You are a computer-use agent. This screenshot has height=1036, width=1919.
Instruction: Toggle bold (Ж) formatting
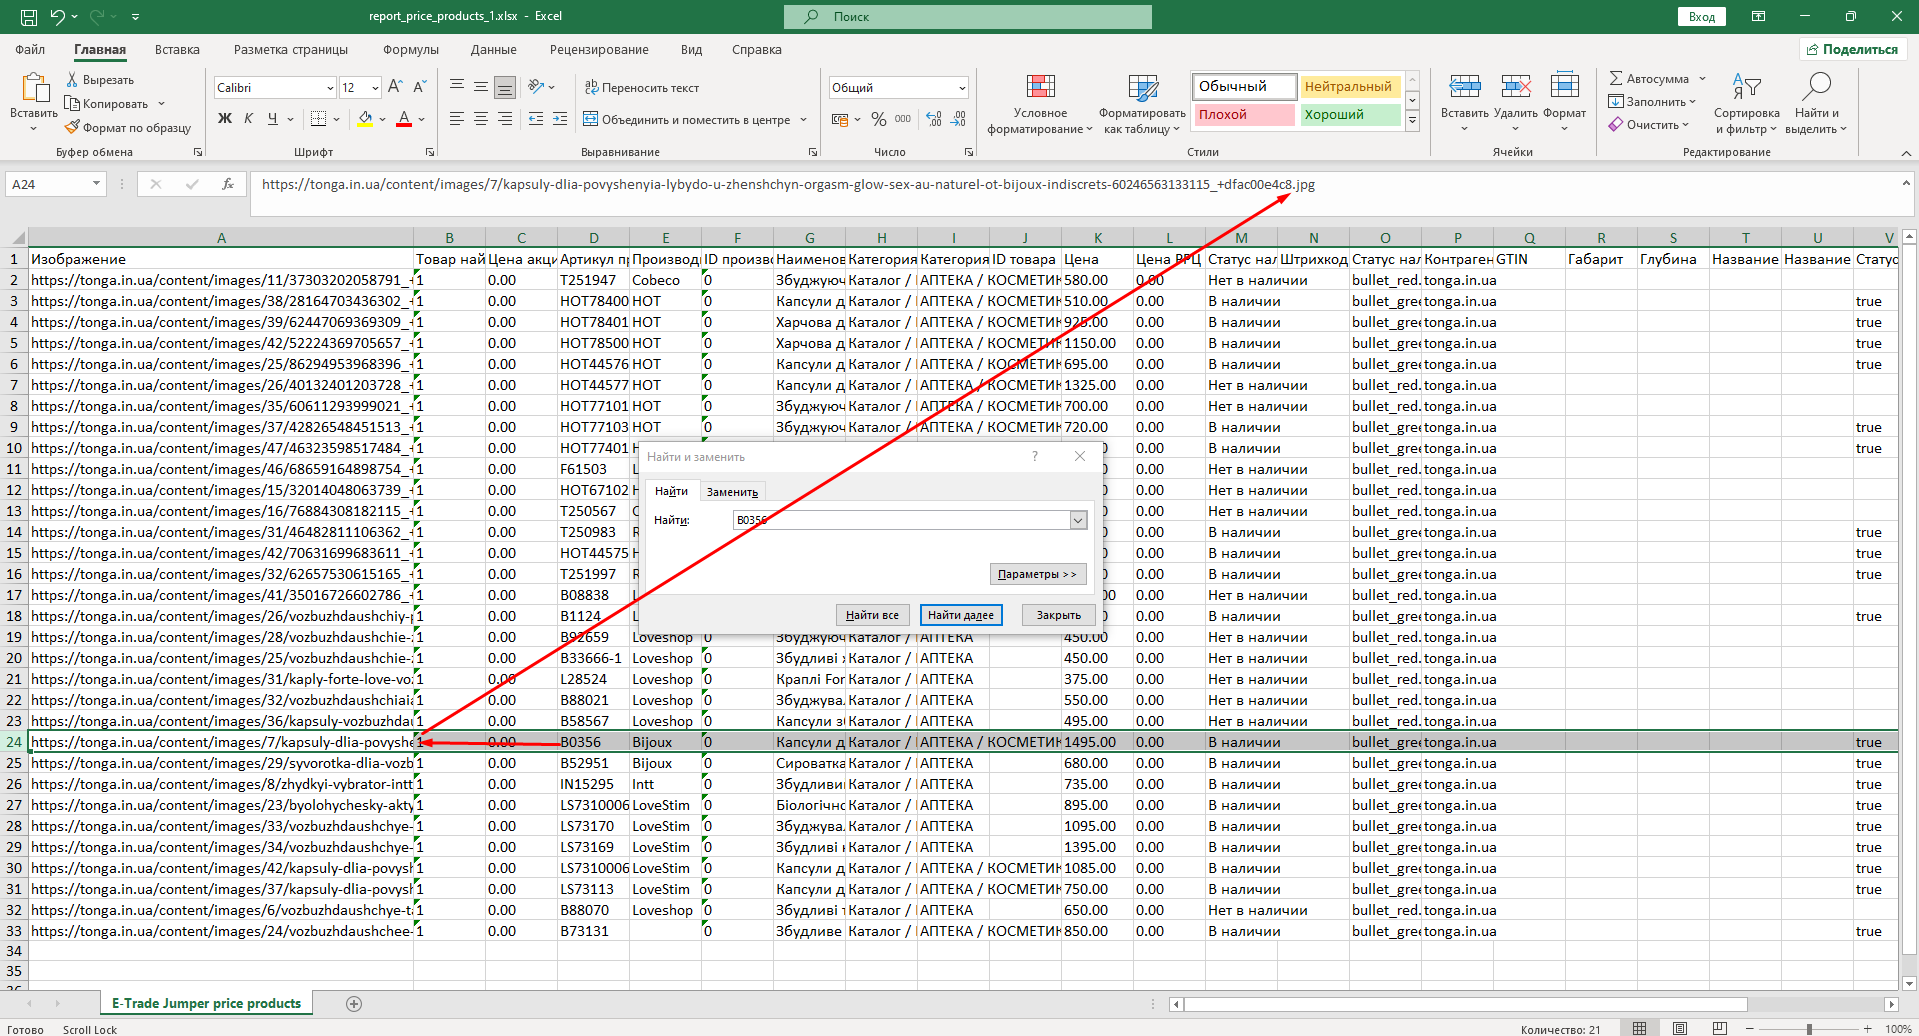coord(225,119)
